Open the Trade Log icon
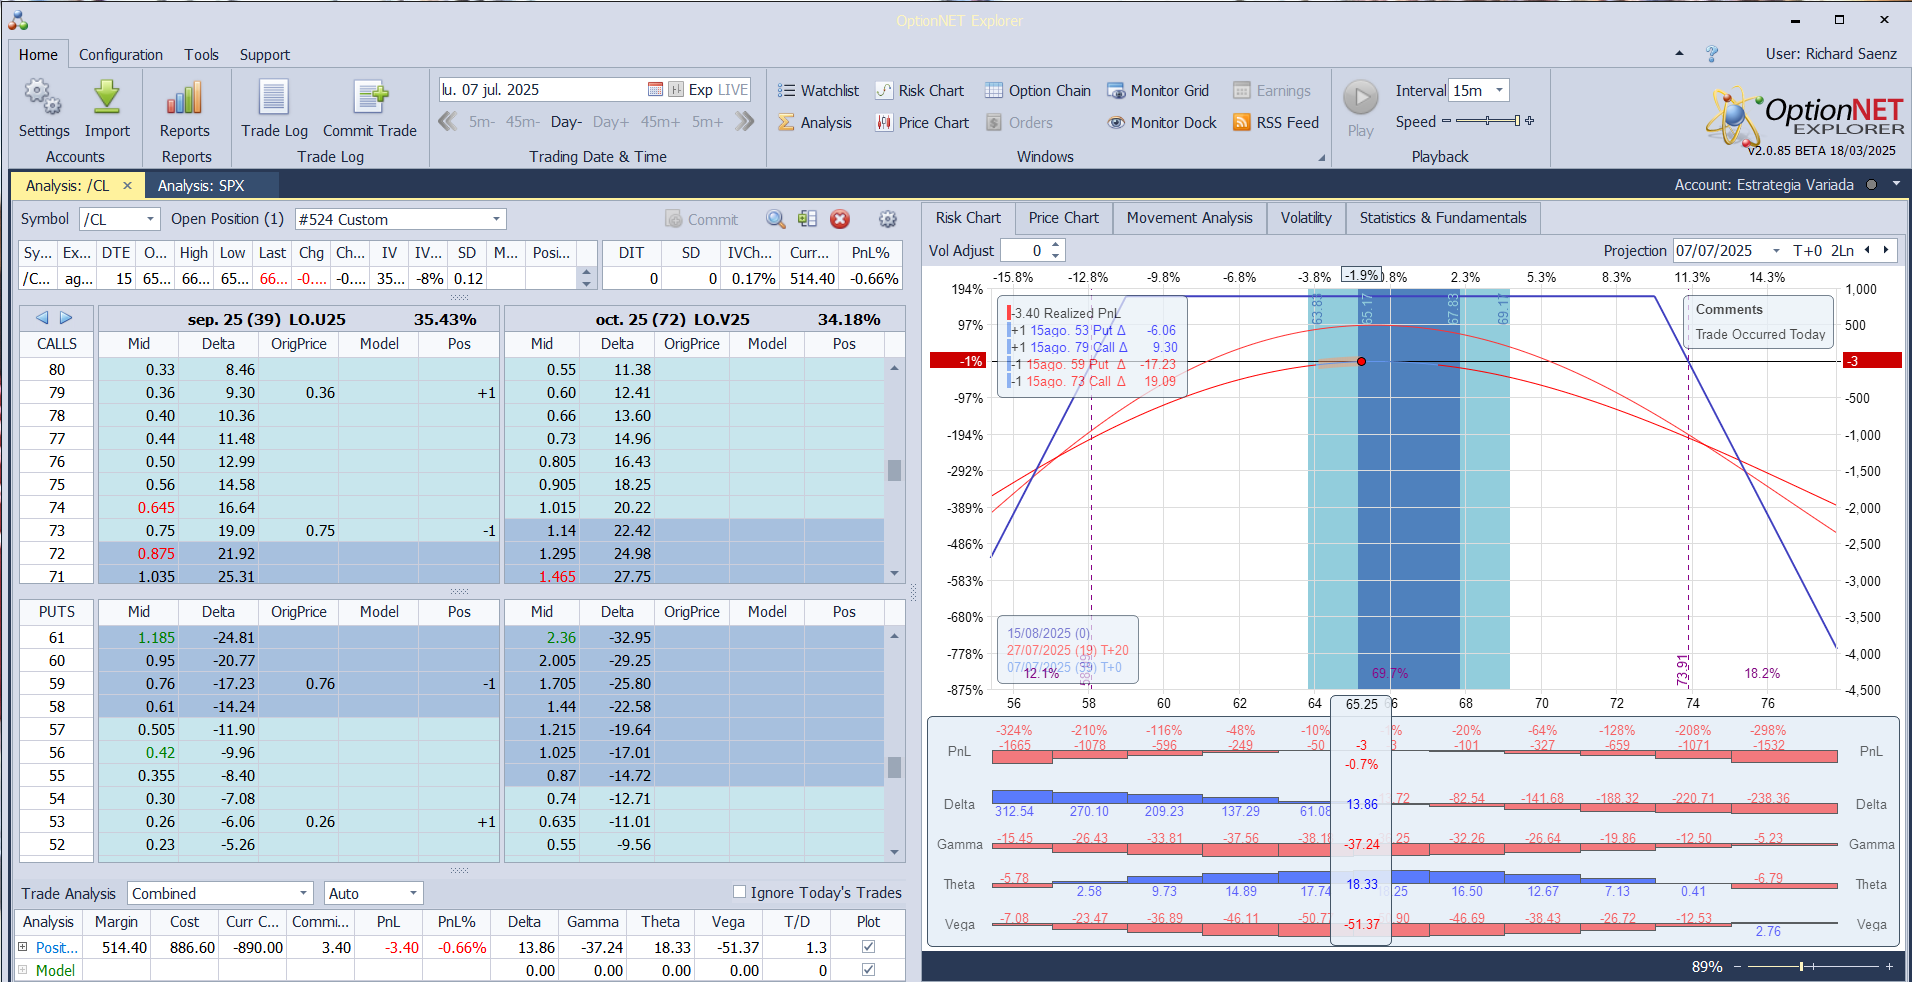The height and width of the screenshot is (982, 1912). click(x=274, y=98)
